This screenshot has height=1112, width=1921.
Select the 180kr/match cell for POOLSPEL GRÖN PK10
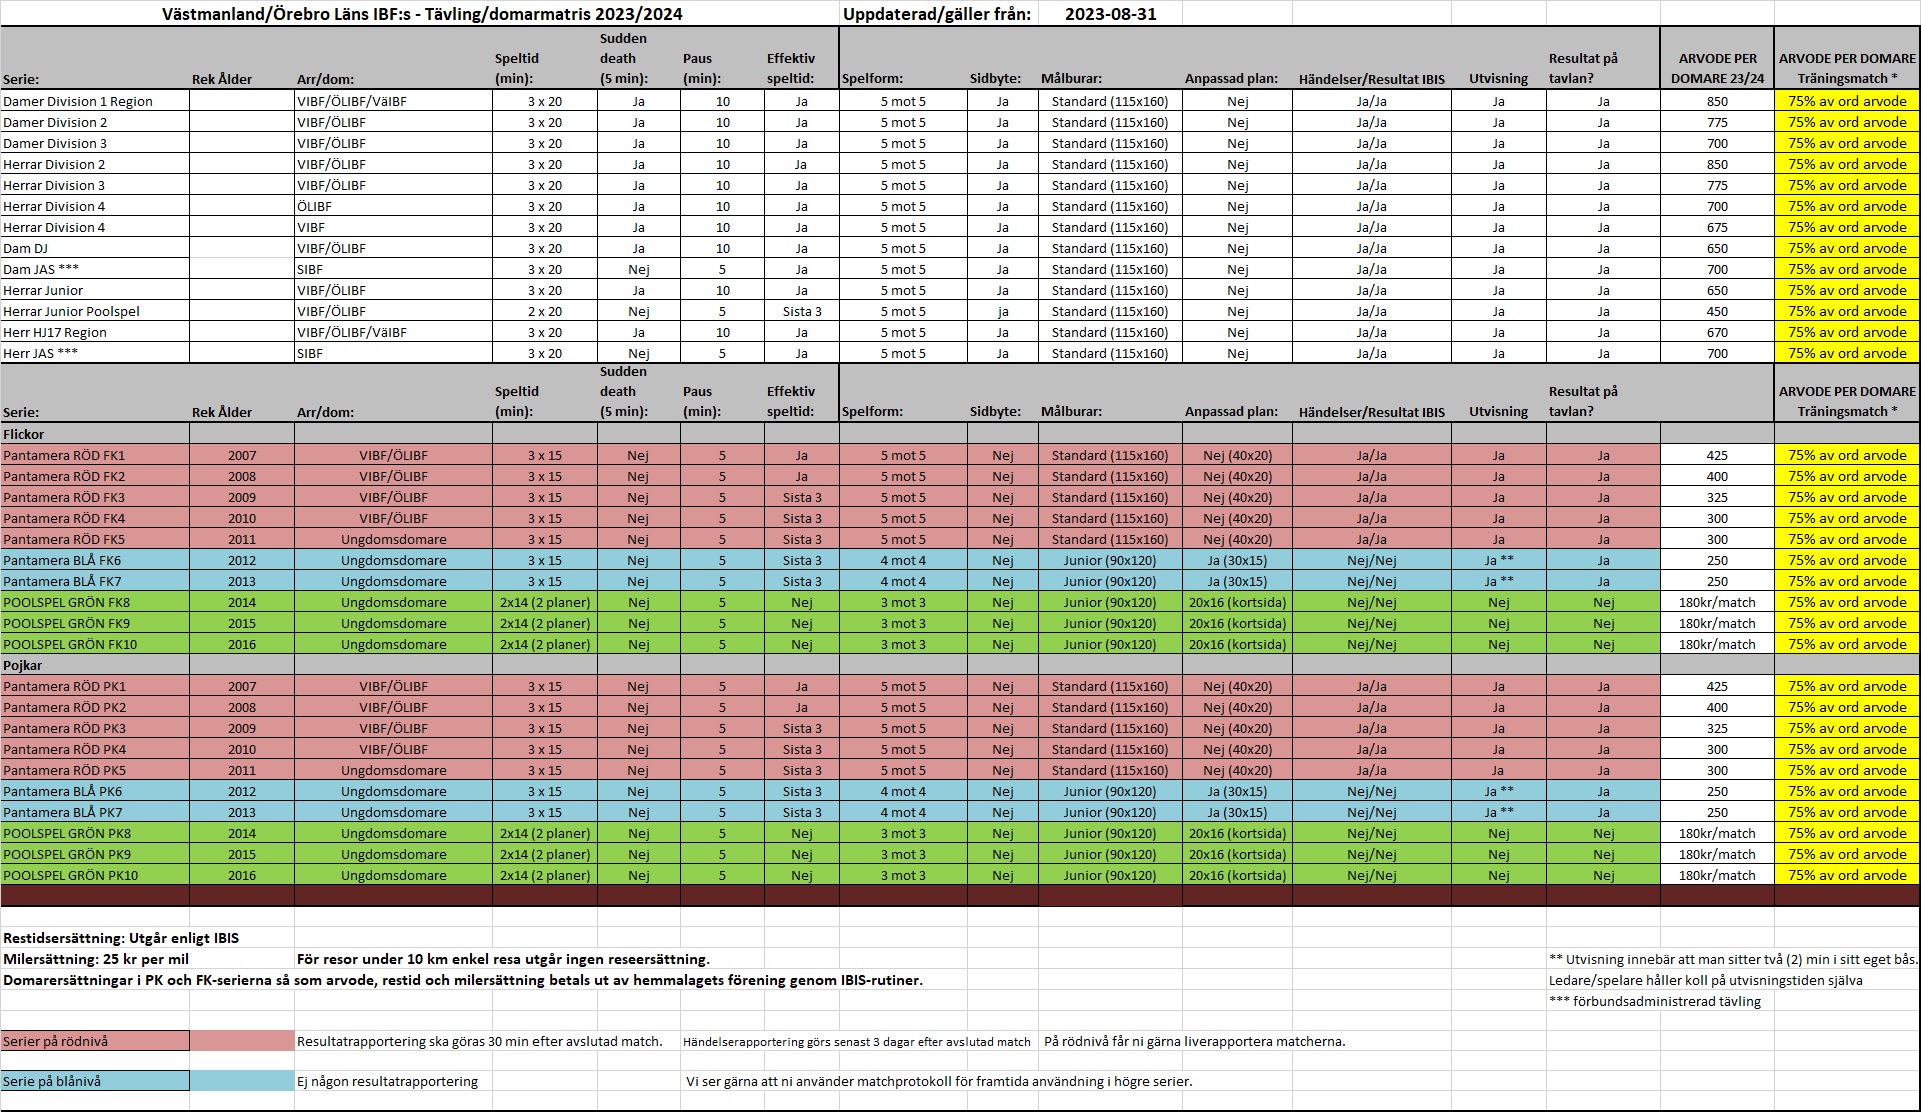click(x=1717, y=875)
